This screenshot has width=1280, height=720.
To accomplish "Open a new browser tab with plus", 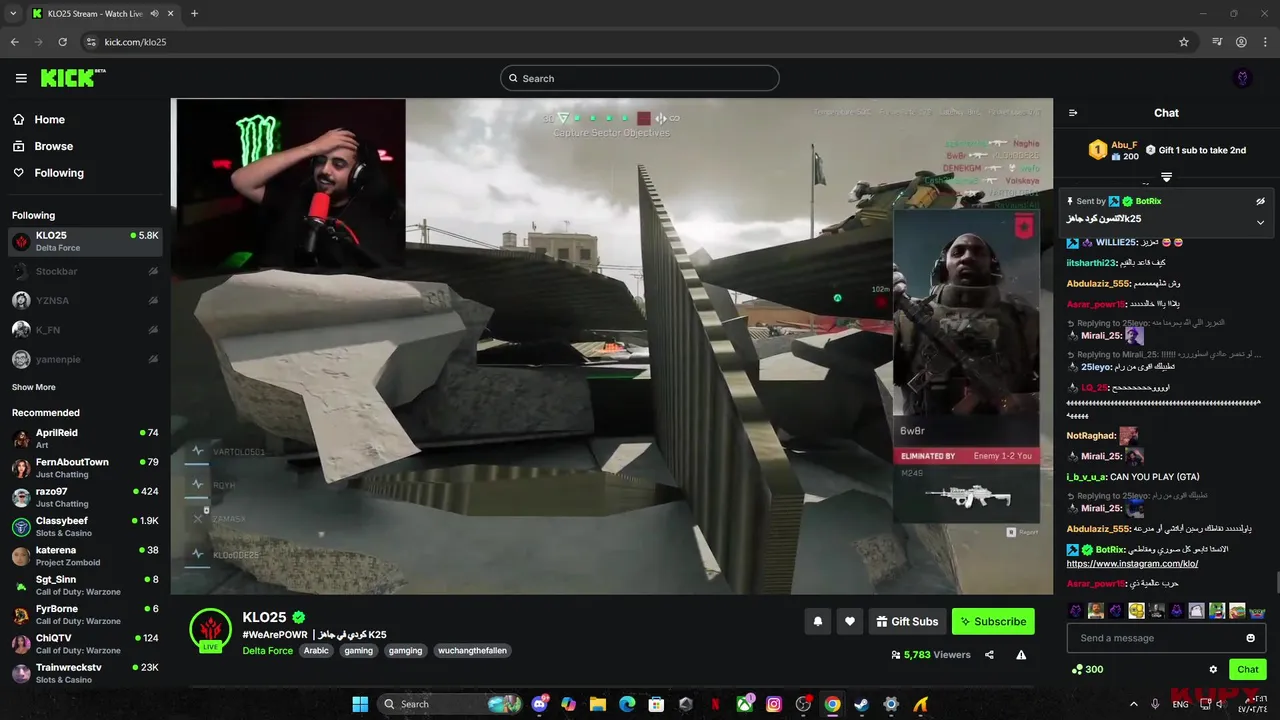I will point(194,14).
